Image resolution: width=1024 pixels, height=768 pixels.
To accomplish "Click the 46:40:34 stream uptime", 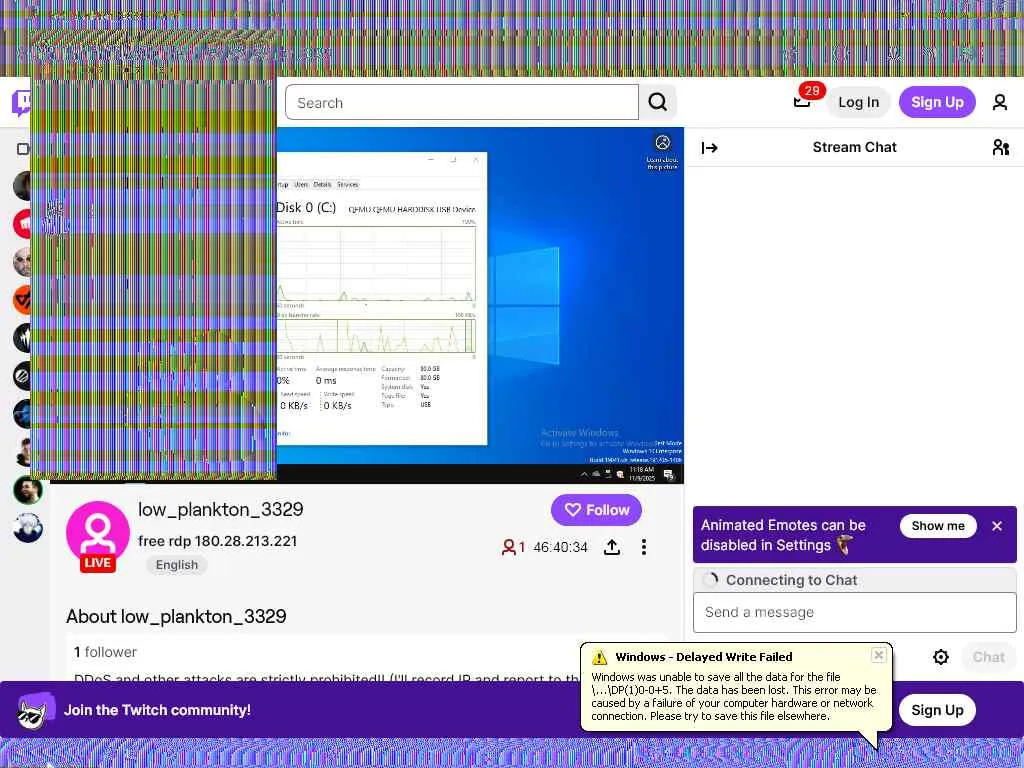I will pos(560,547).
